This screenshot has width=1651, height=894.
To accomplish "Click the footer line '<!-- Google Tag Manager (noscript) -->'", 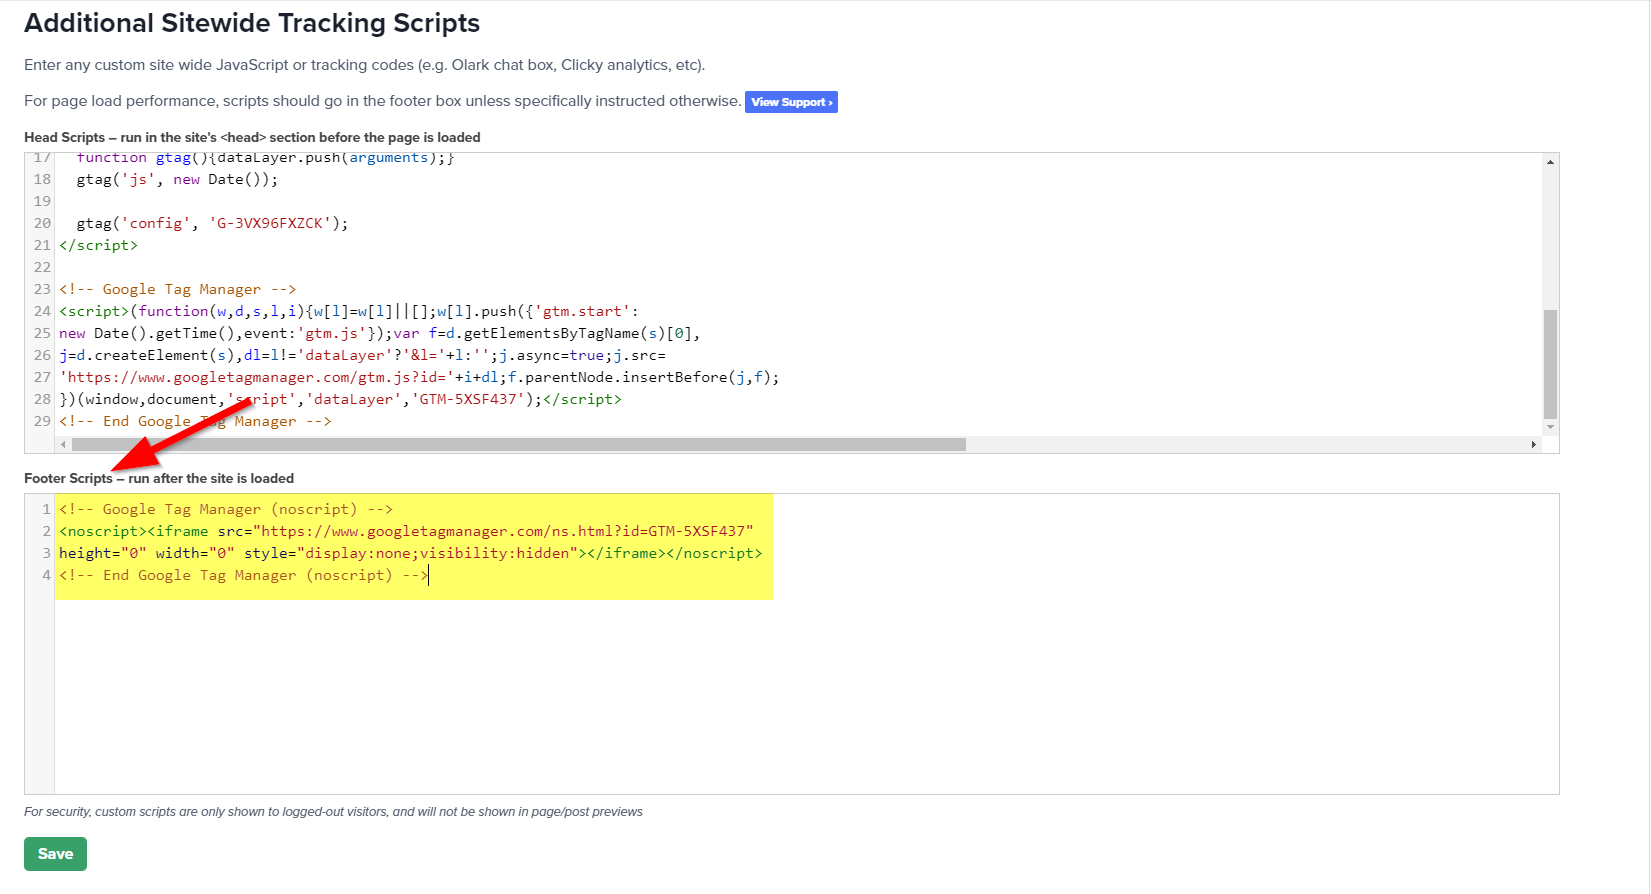I will [226, 509].
